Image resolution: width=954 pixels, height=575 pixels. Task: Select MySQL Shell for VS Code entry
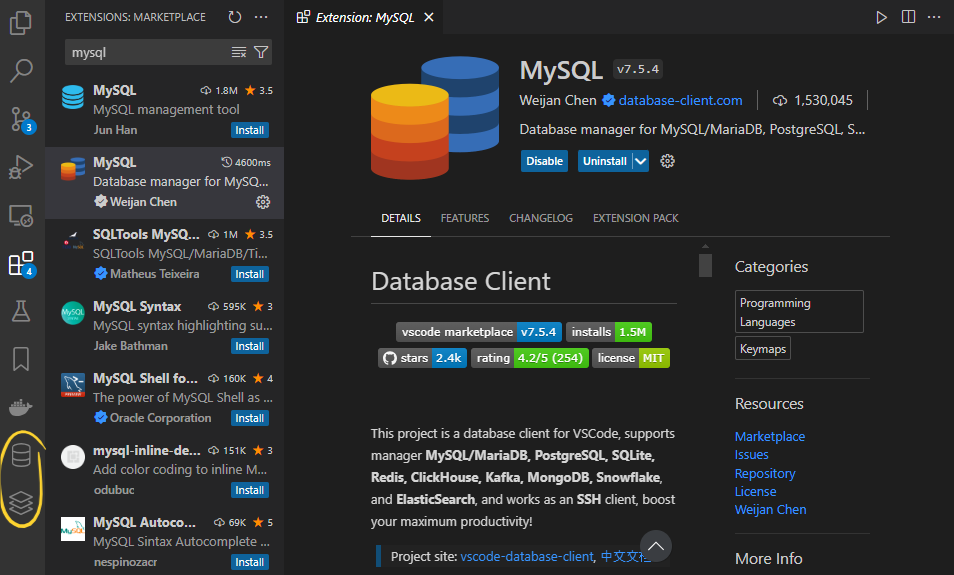[164, 399]
